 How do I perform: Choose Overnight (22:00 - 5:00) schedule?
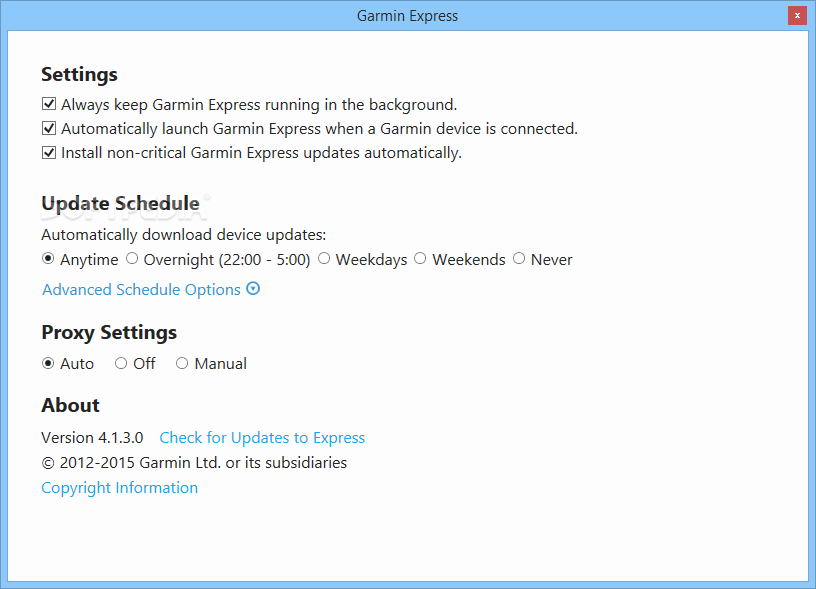tap(132, 259)
